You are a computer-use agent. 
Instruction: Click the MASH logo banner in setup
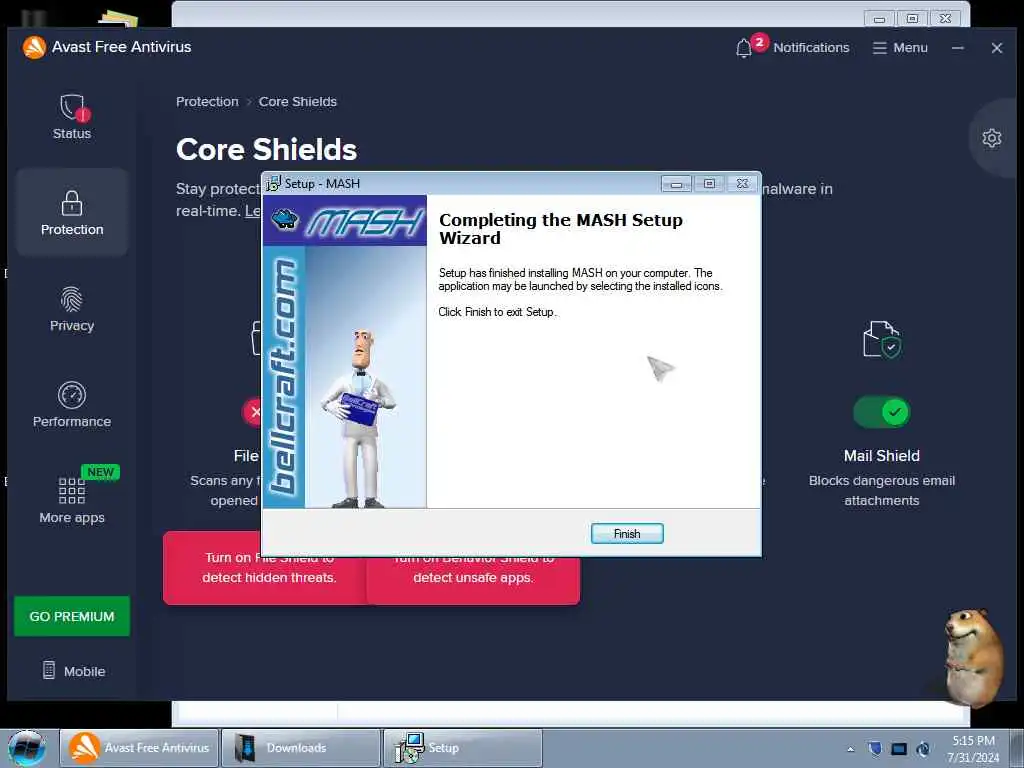click(345, 221)
